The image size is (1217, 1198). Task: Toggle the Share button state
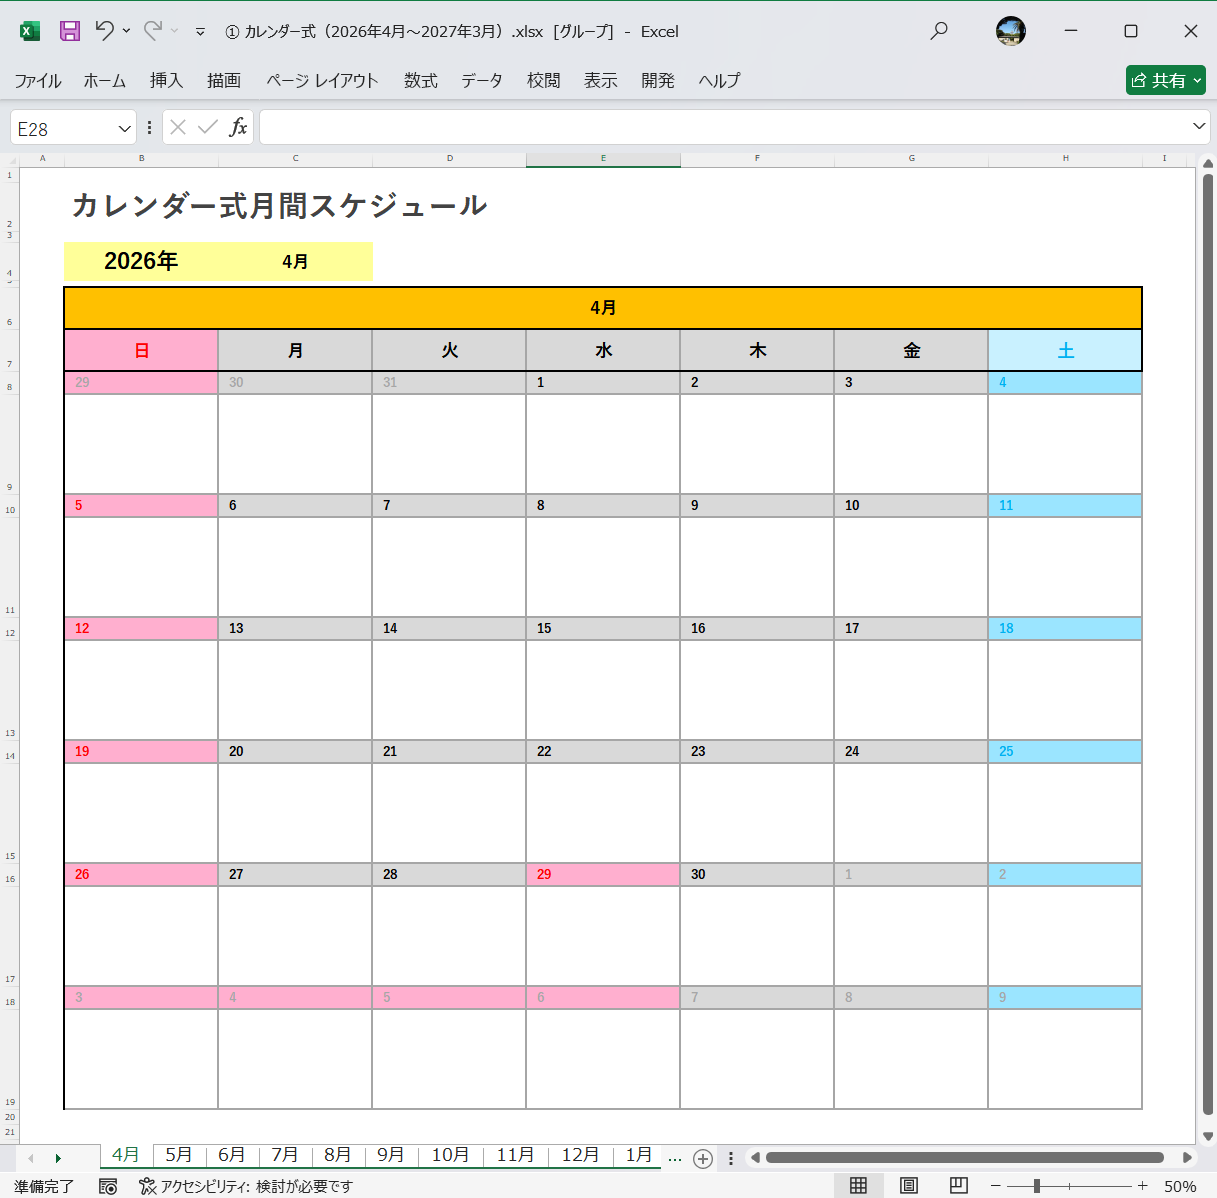pyautogui.click(x=1165, y=80)
